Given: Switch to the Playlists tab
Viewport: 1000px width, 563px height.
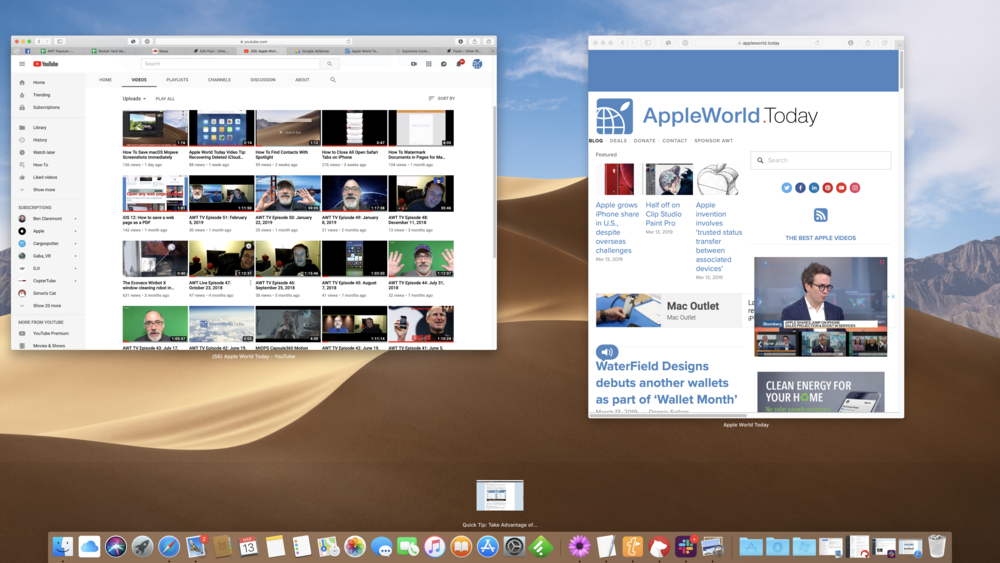Looking at the screenshot, I should 177,80.
